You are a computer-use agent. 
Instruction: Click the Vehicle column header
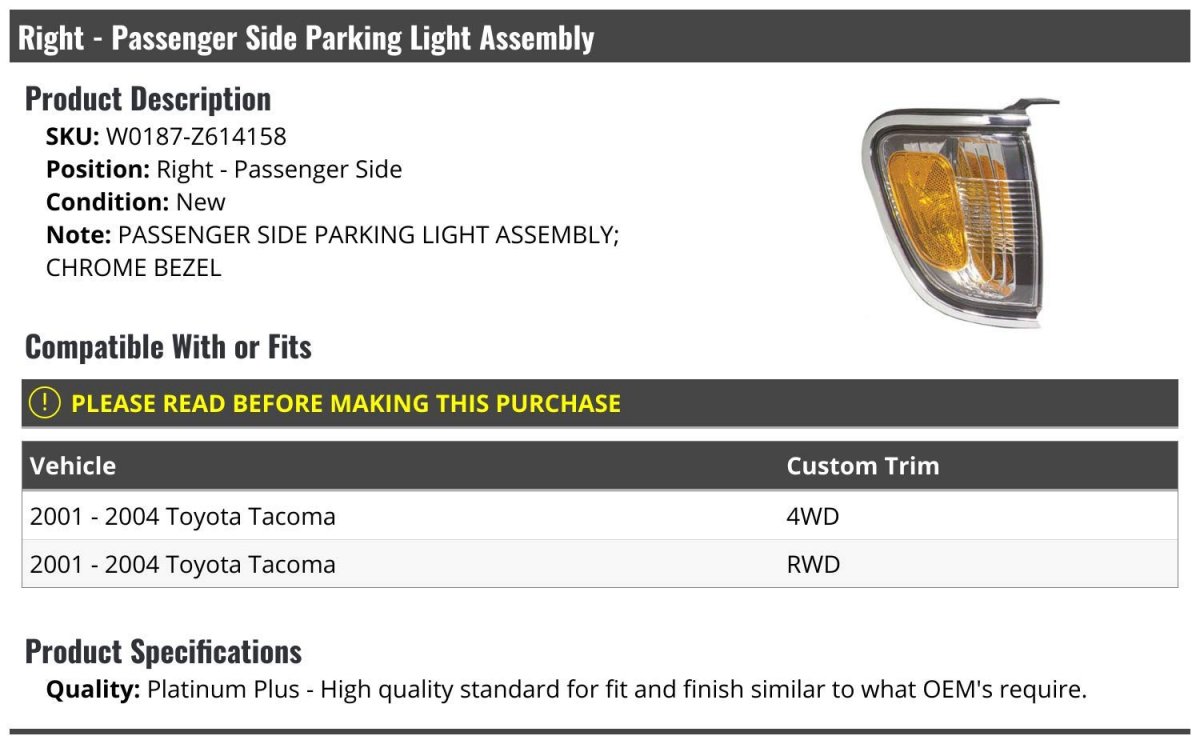click(x=73, y=466)
